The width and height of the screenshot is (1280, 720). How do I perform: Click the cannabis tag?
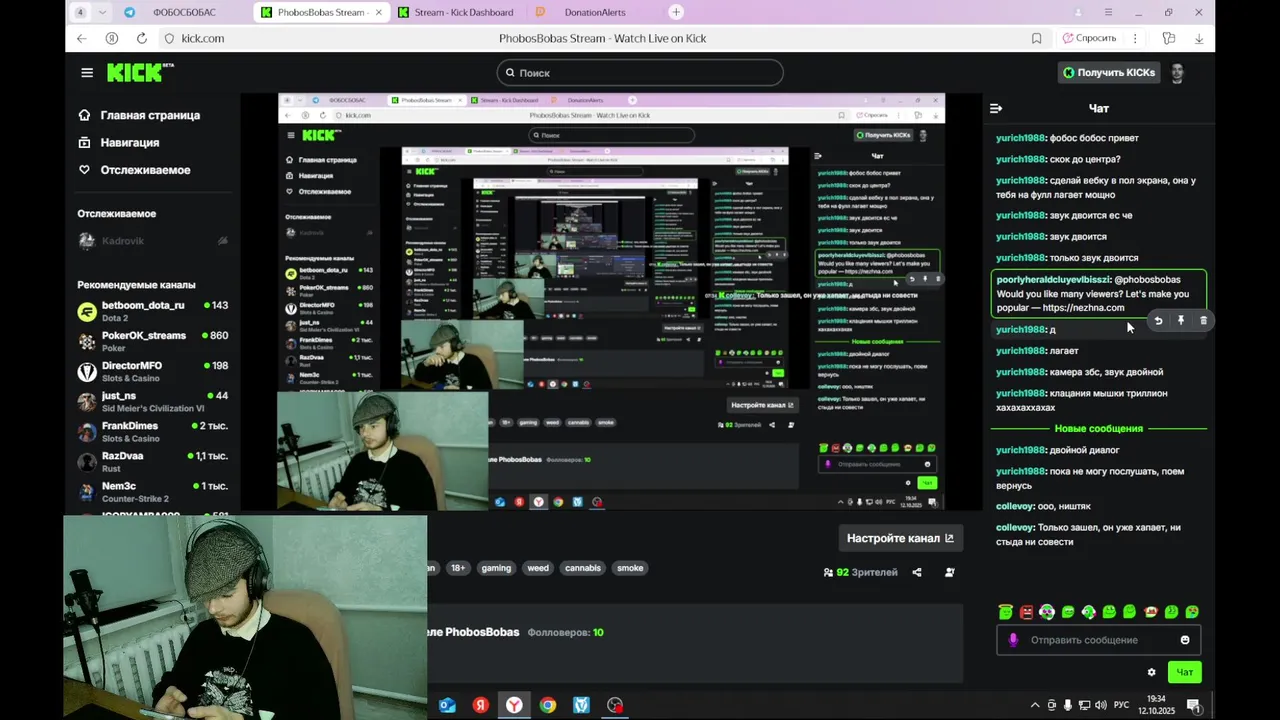click(x=583, y=568)
